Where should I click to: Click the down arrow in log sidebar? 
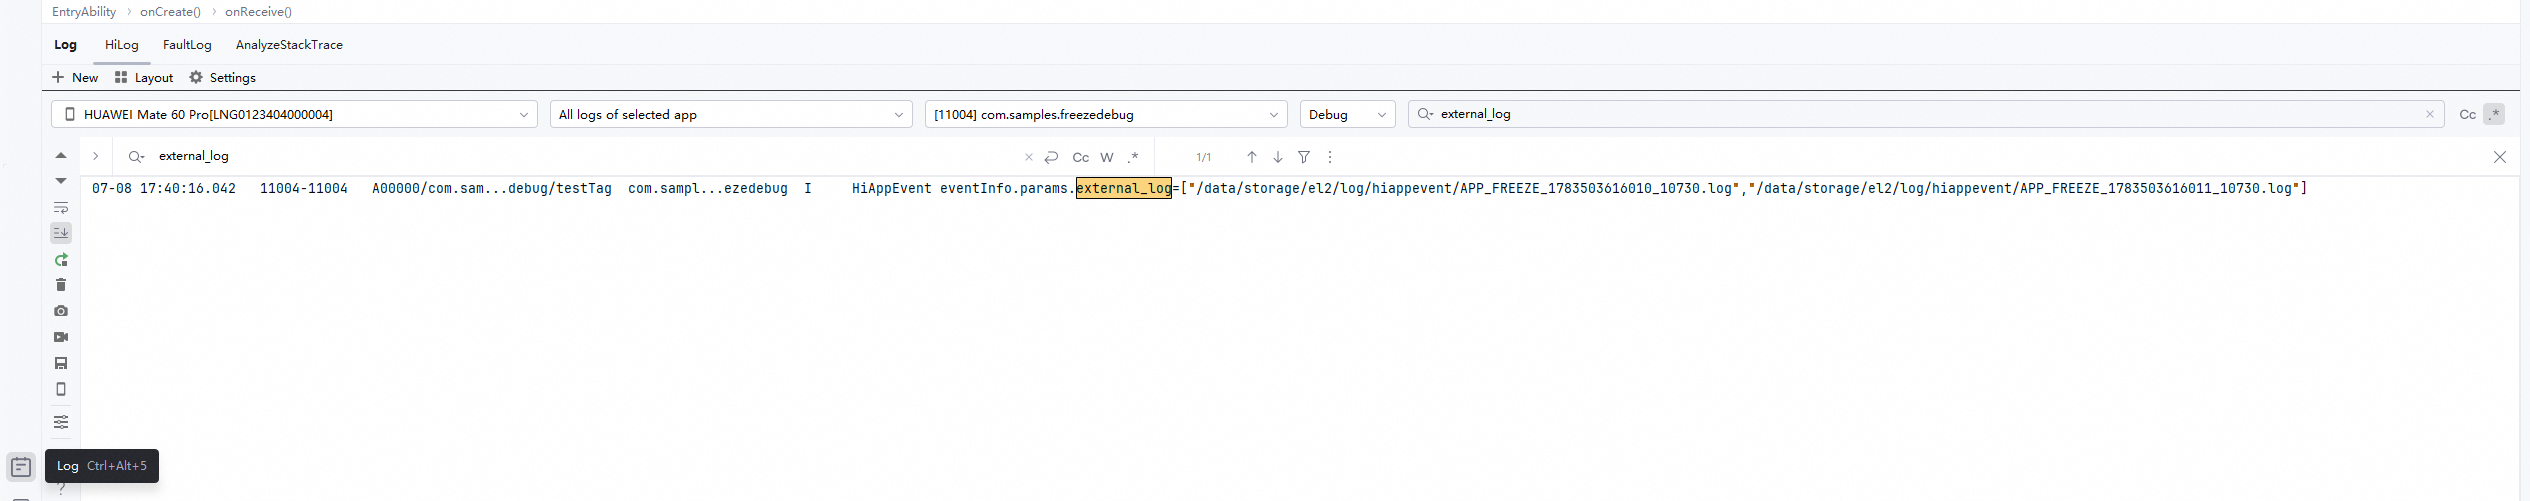(61, 181)
